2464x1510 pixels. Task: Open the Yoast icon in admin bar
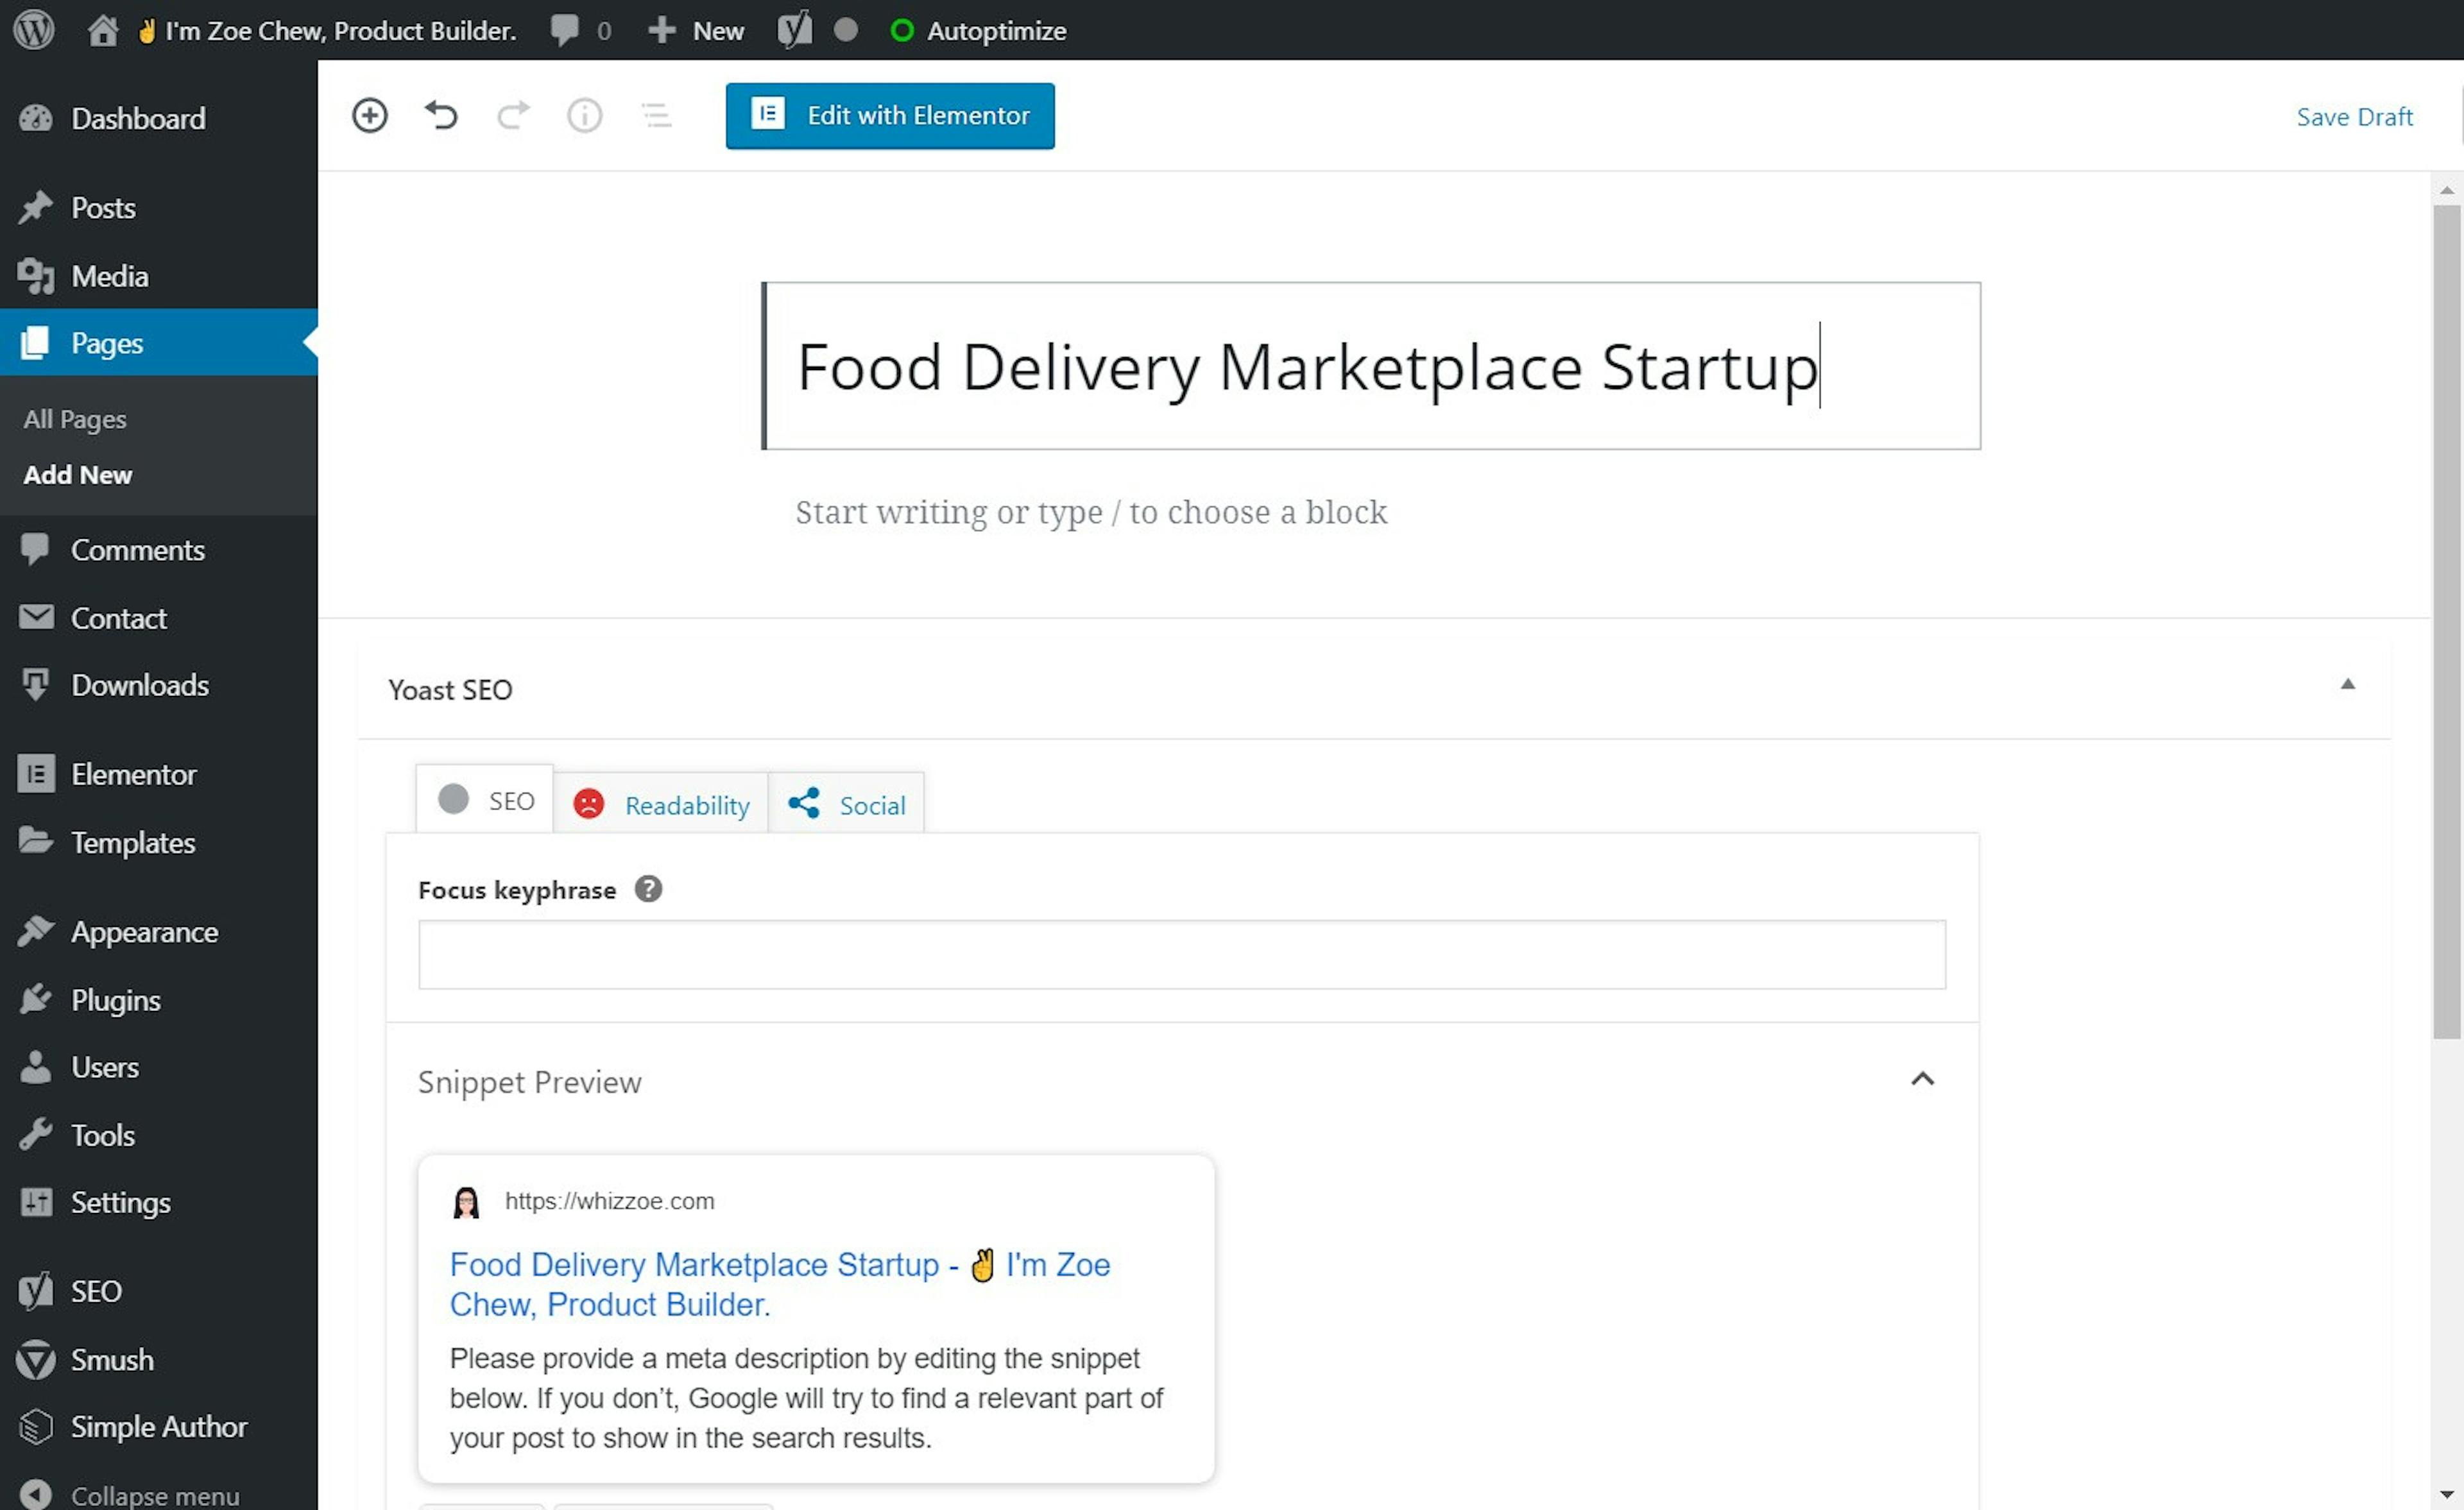795,30
